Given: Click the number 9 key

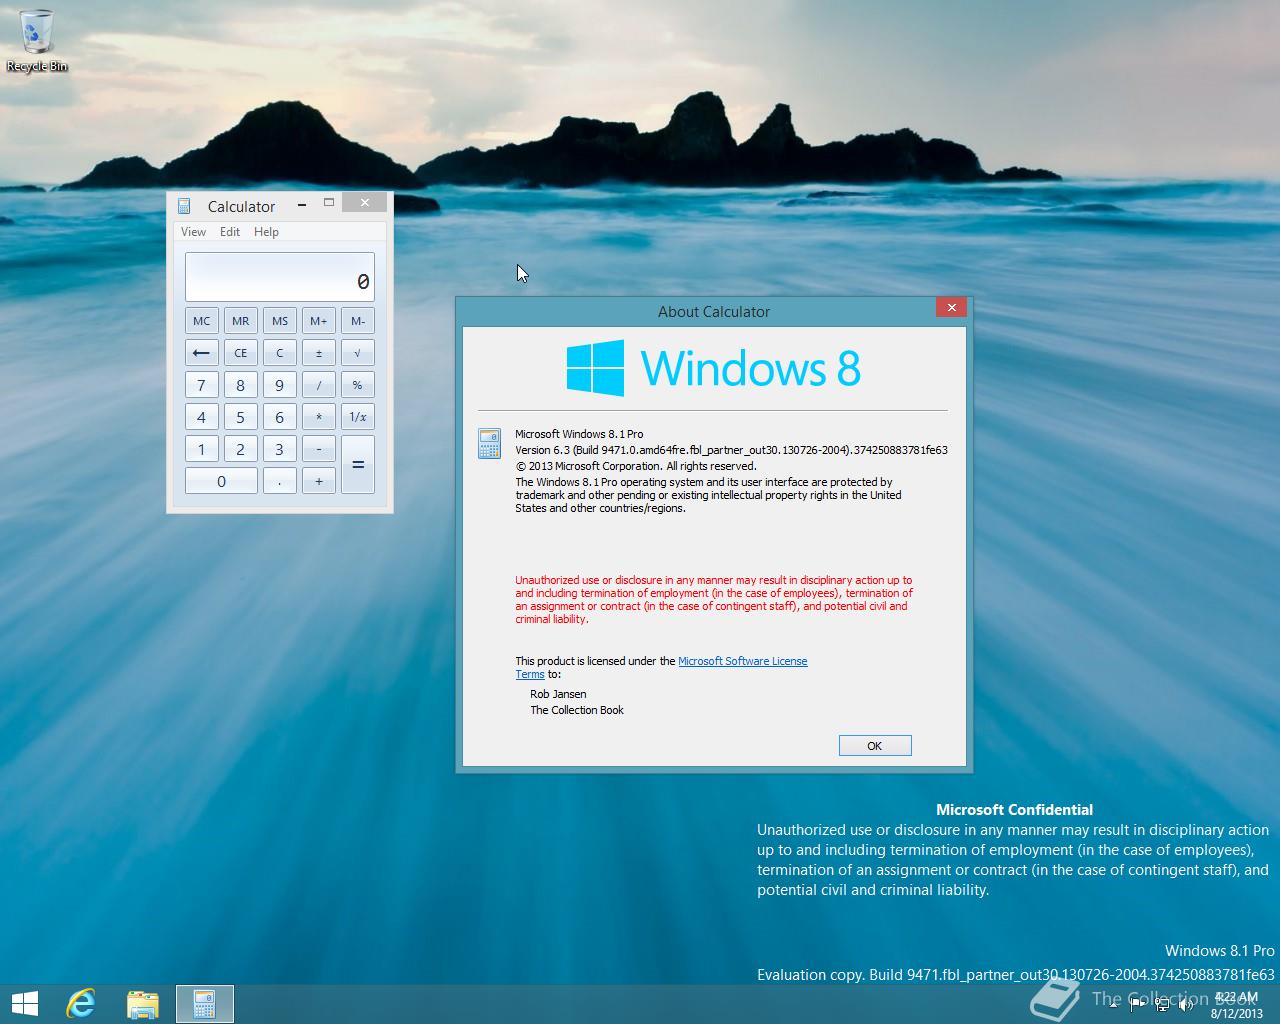Looking at the screenshot, I should coord(280,385).
